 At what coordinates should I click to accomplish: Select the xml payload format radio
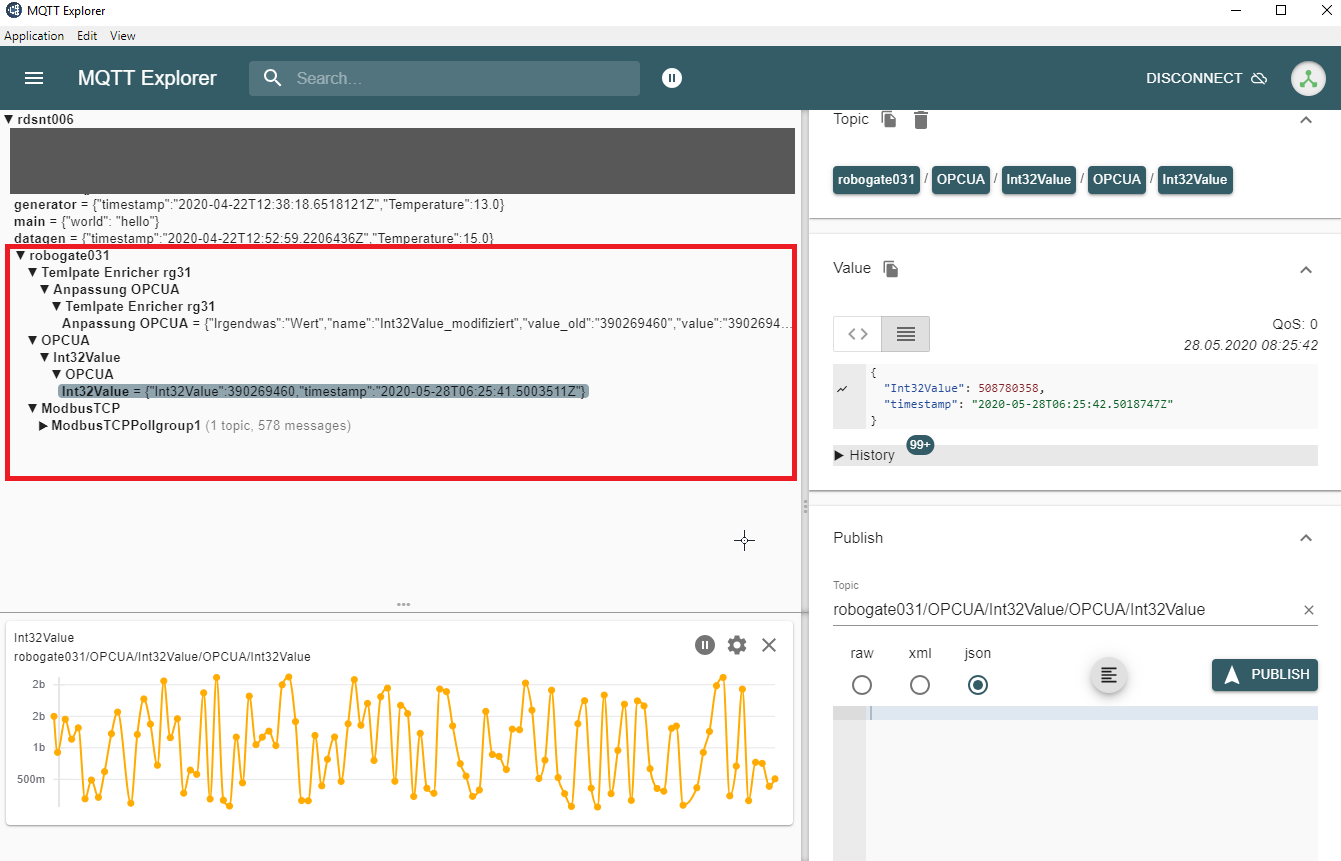coord(920,685)
